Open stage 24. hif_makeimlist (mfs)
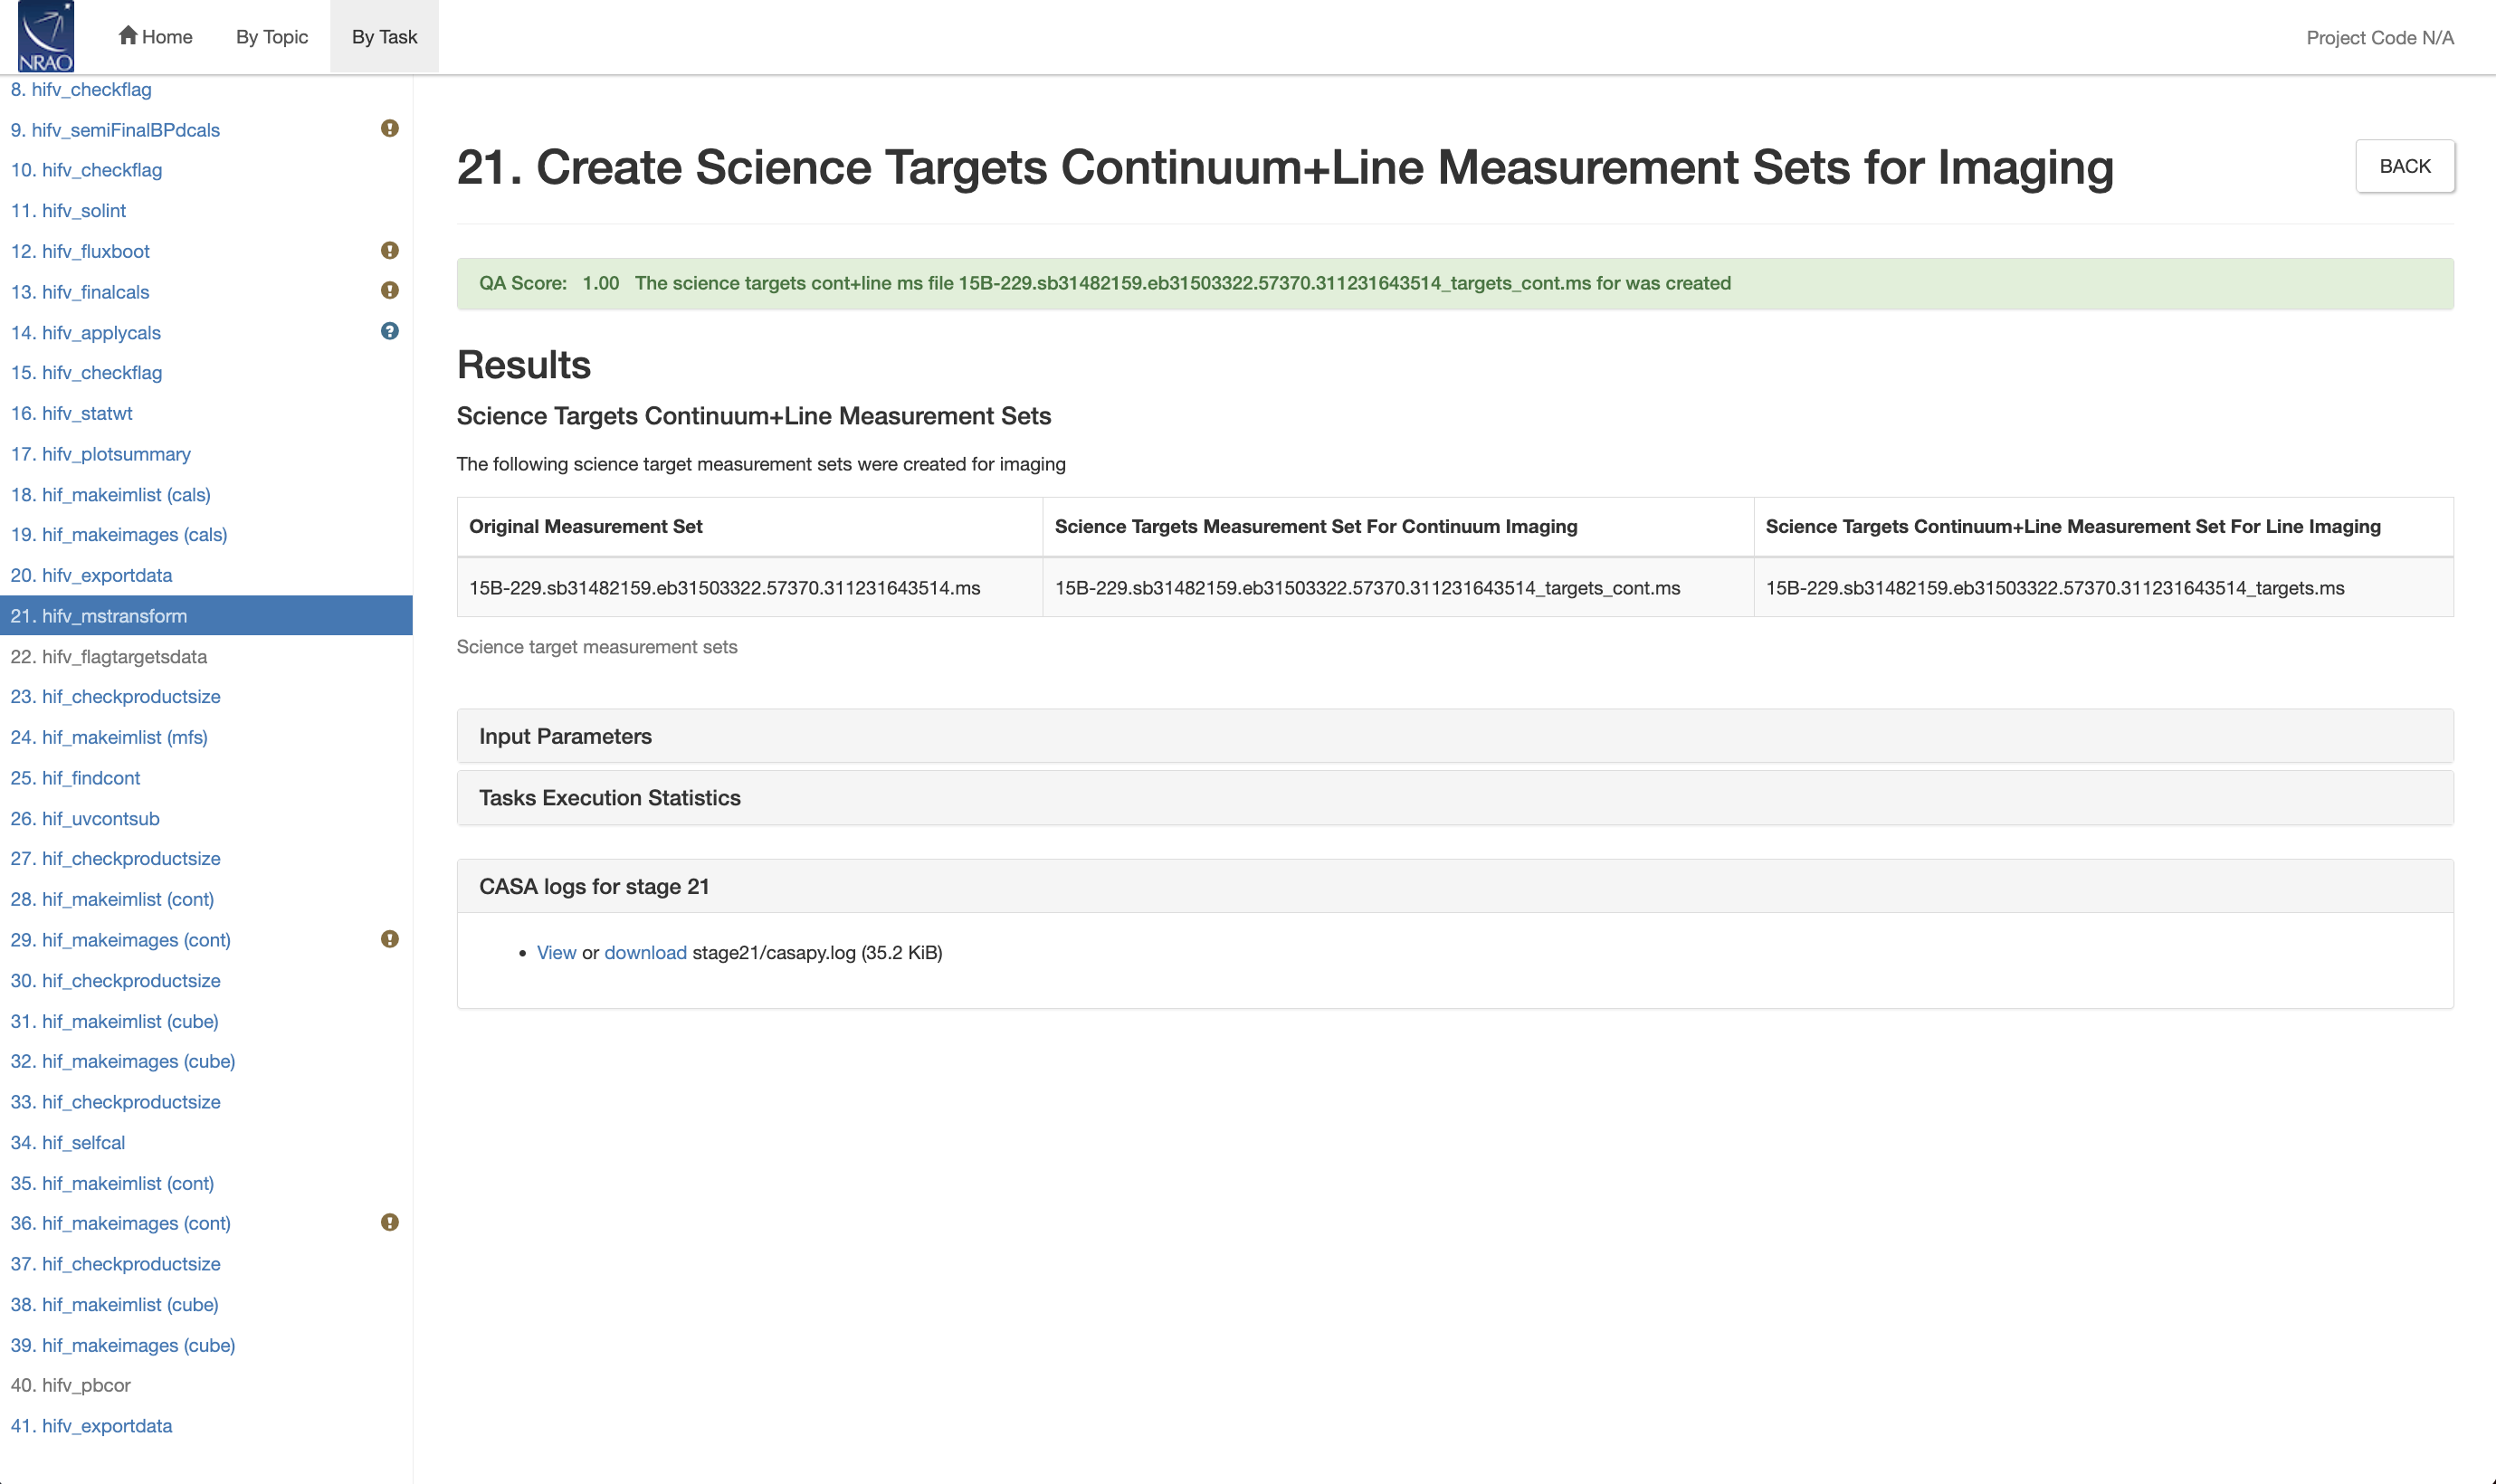 click(x=109, y=737)
